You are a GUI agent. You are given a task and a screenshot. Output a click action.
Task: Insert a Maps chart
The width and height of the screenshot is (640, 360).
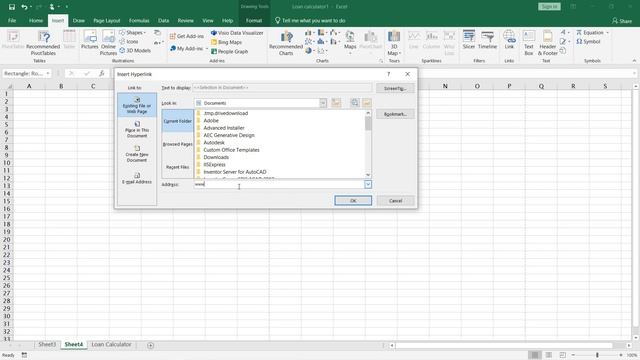[350, 43]
